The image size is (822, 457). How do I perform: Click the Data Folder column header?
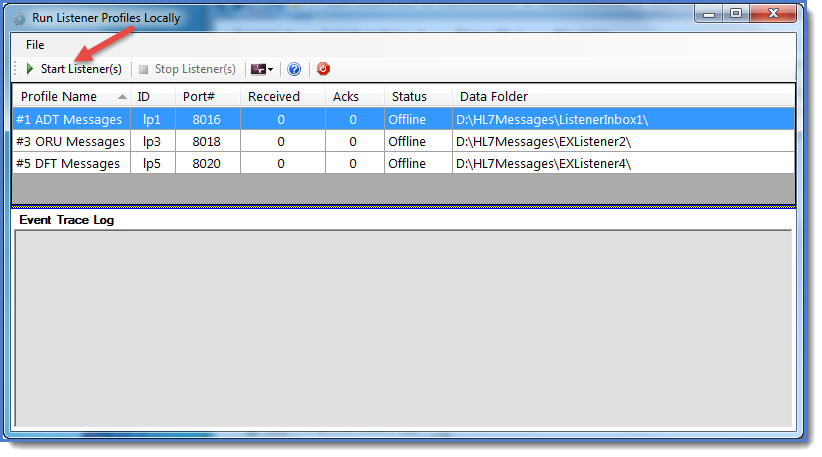[623, 96]
